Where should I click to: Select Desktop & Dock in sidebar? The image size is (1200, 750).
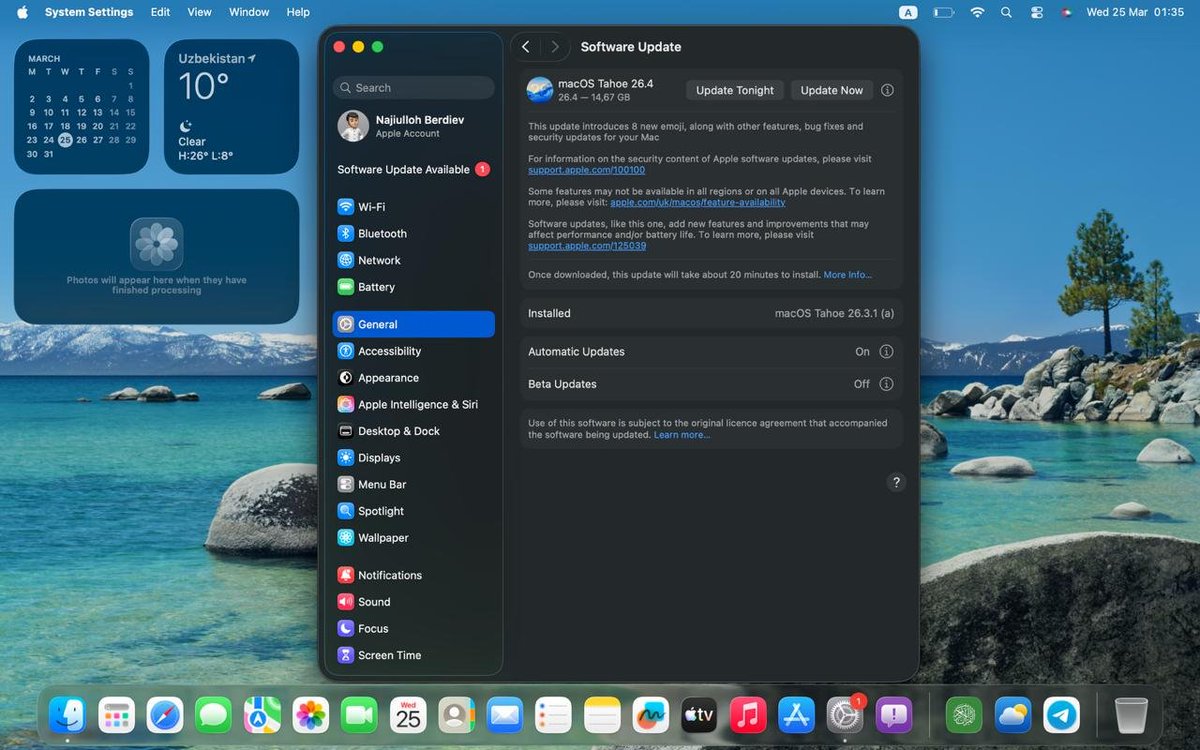pos(413,431)
